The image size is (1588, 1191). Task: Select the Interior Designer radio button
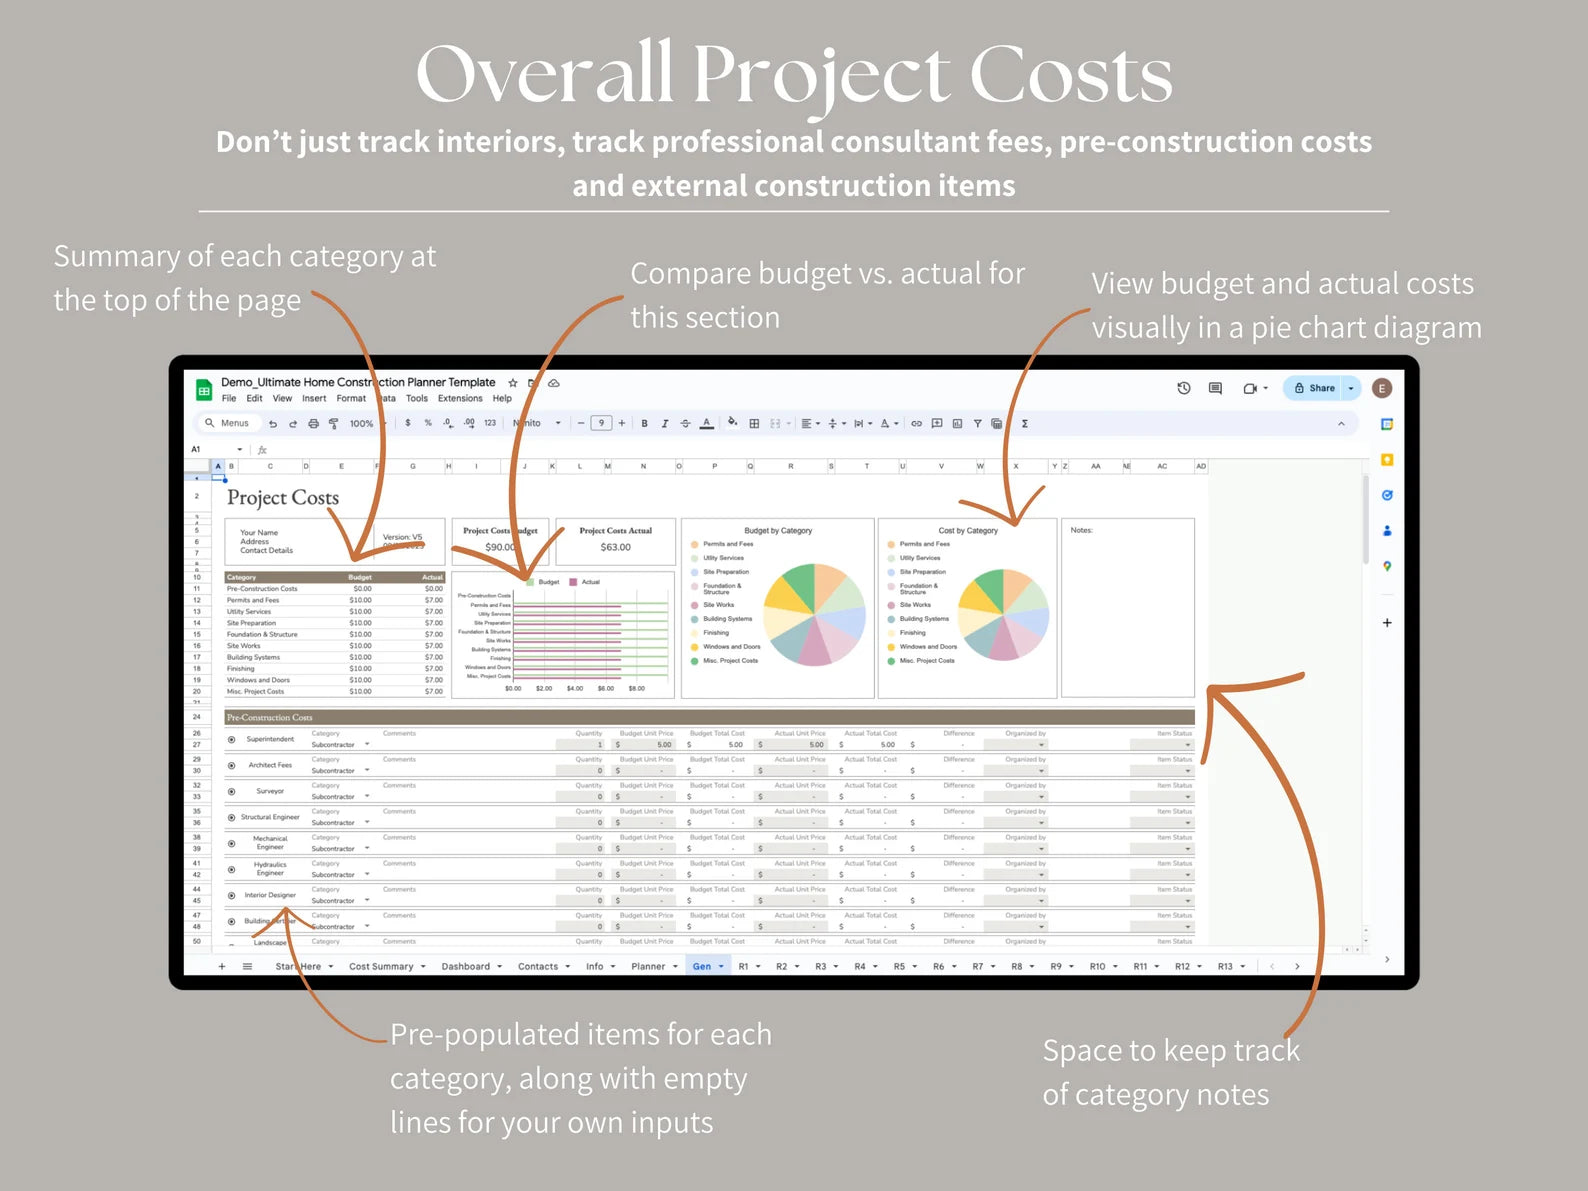[231, 896]
